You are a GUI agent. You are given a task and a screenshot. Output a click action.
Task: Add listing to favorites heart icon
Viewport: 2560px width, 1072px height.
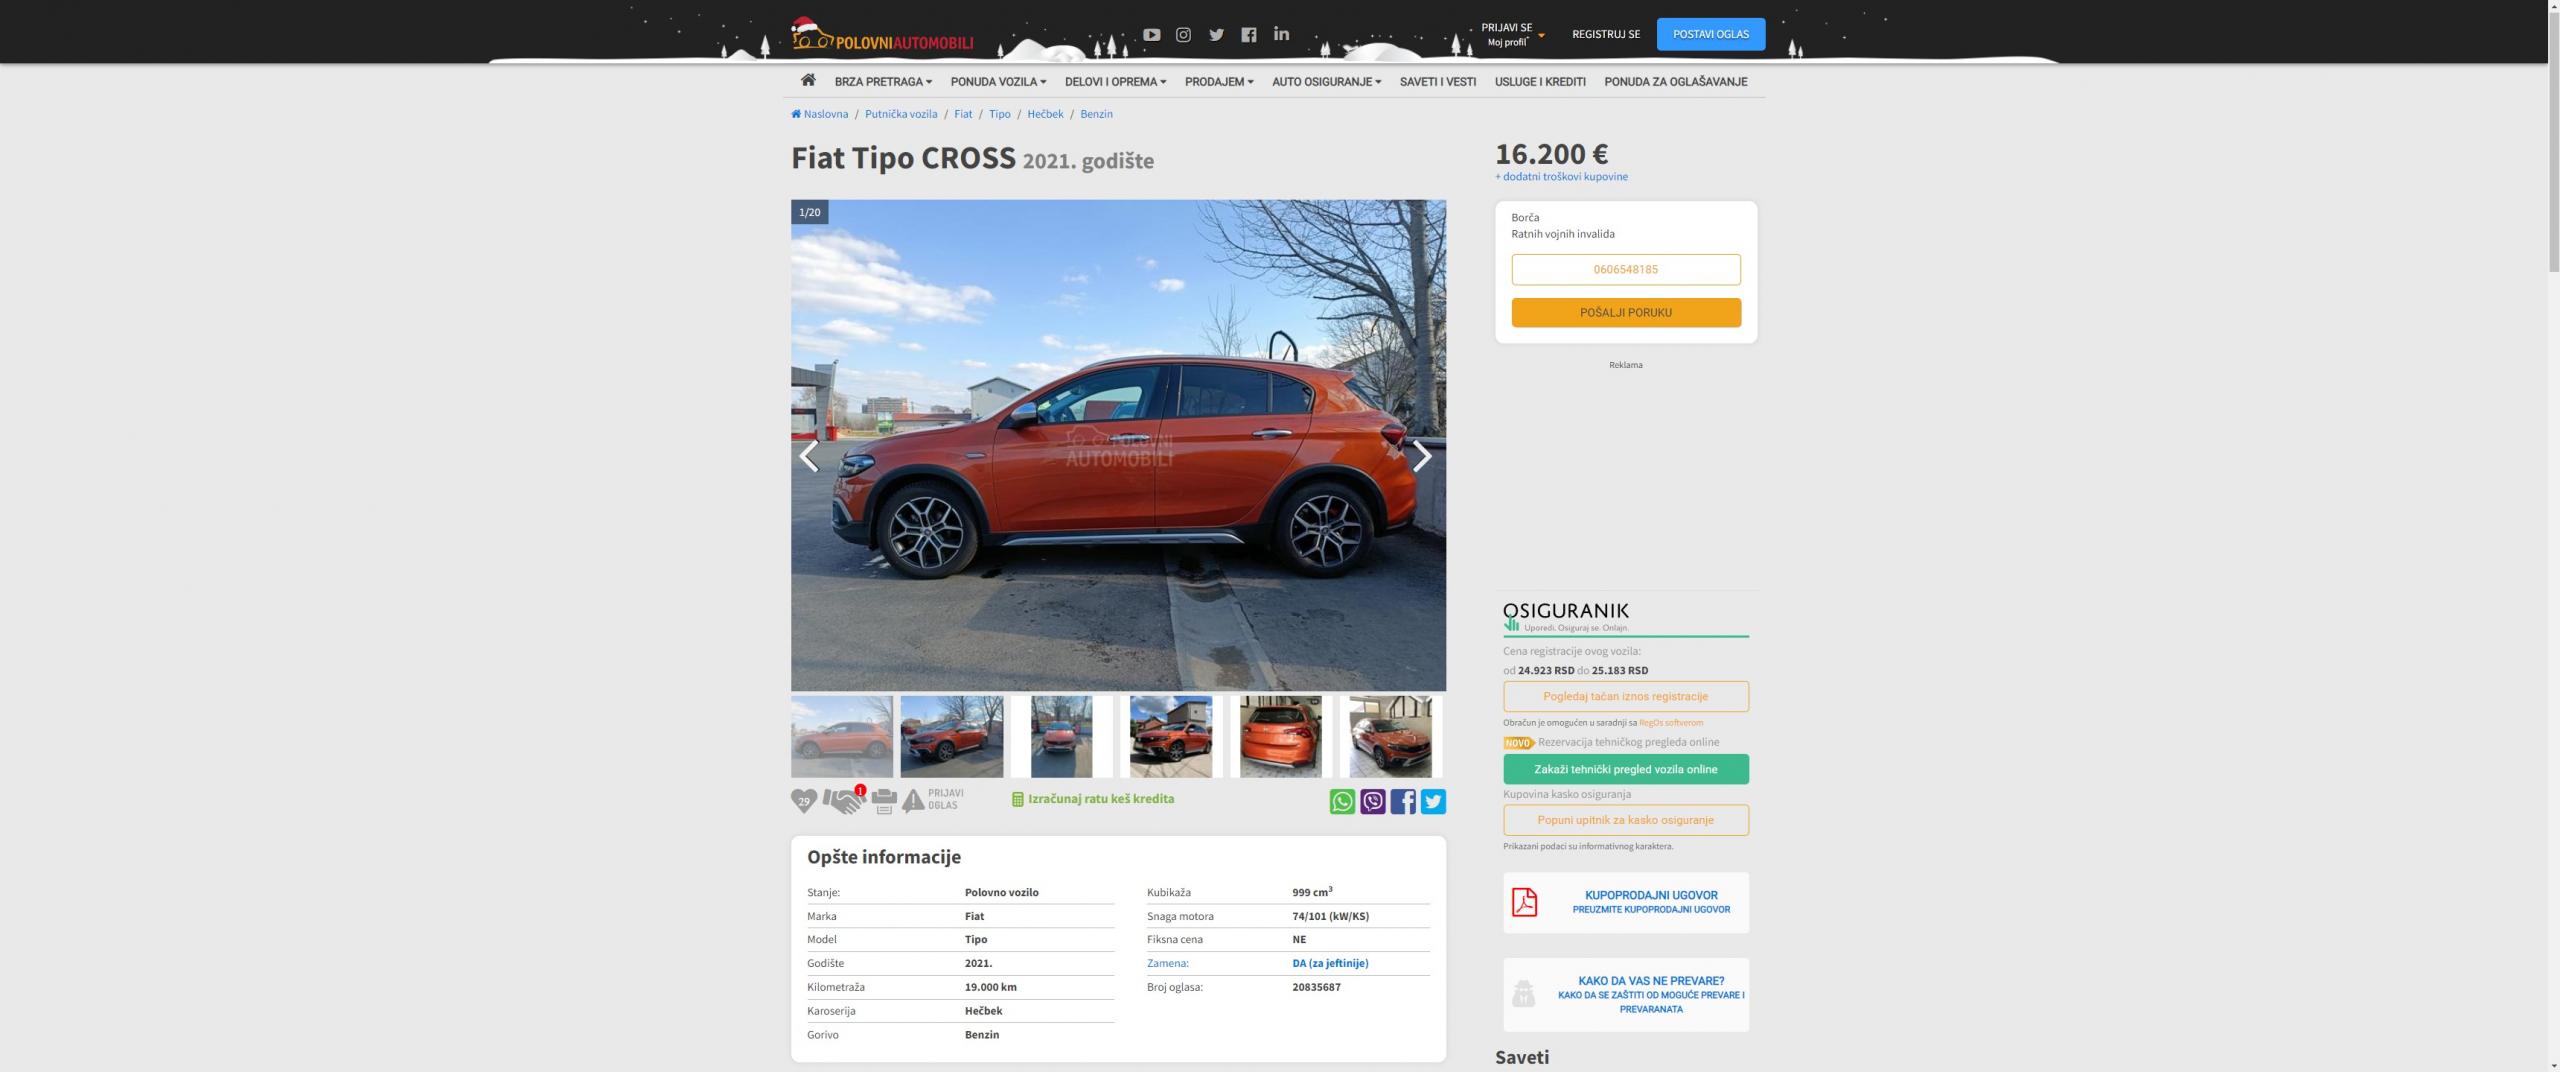click(x=804, y=801)
